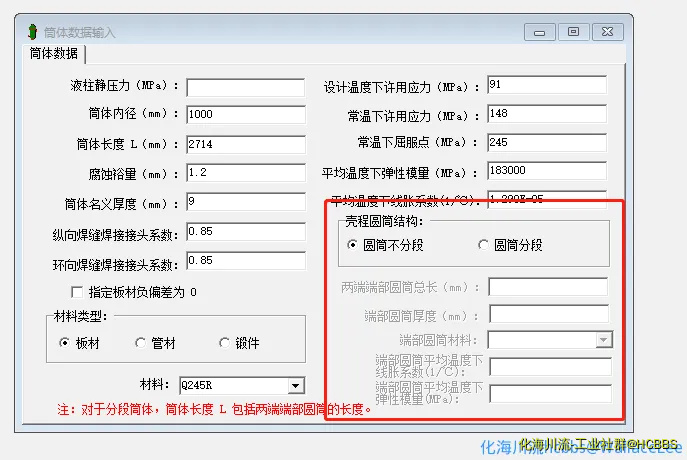Open the 材料 dropdown showing Q245R
The width and height of the screenshot is (687, 460).
tap(295, 386)
